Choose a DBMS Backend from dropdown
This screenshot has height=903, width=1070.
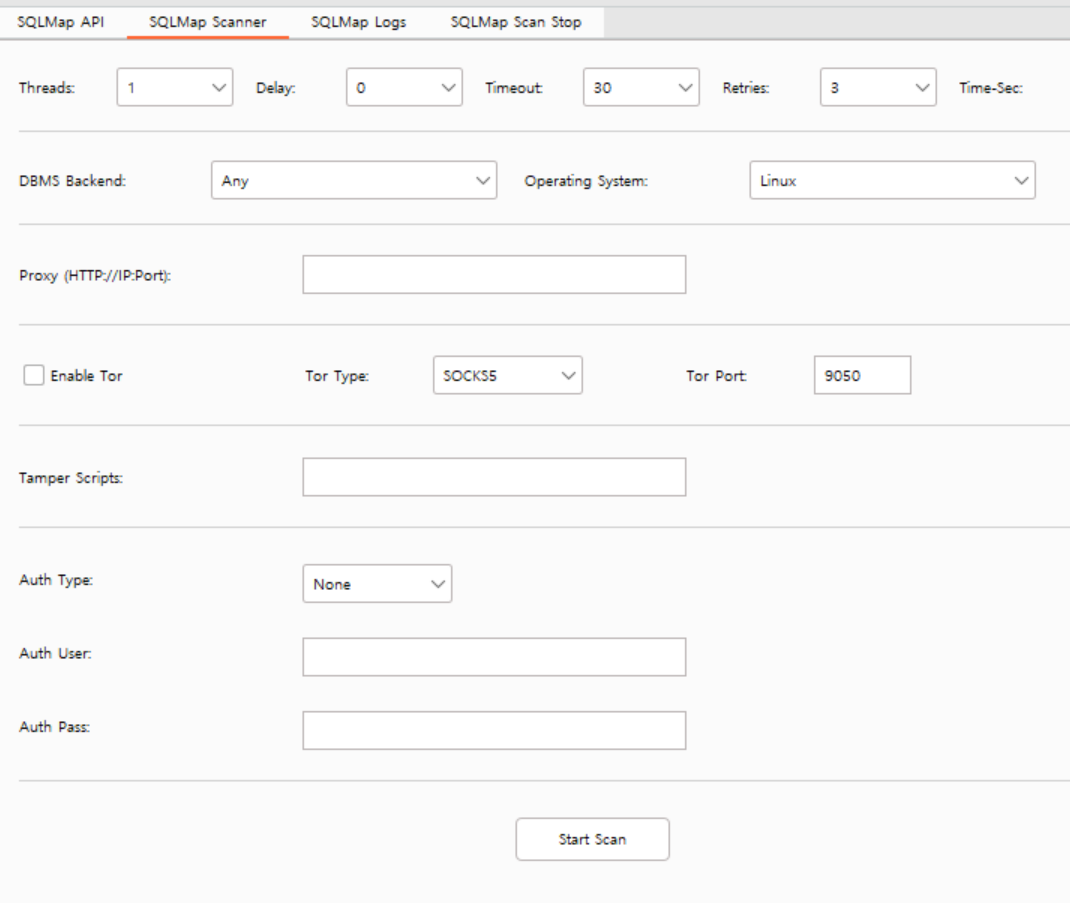click(x=353, y=180)
